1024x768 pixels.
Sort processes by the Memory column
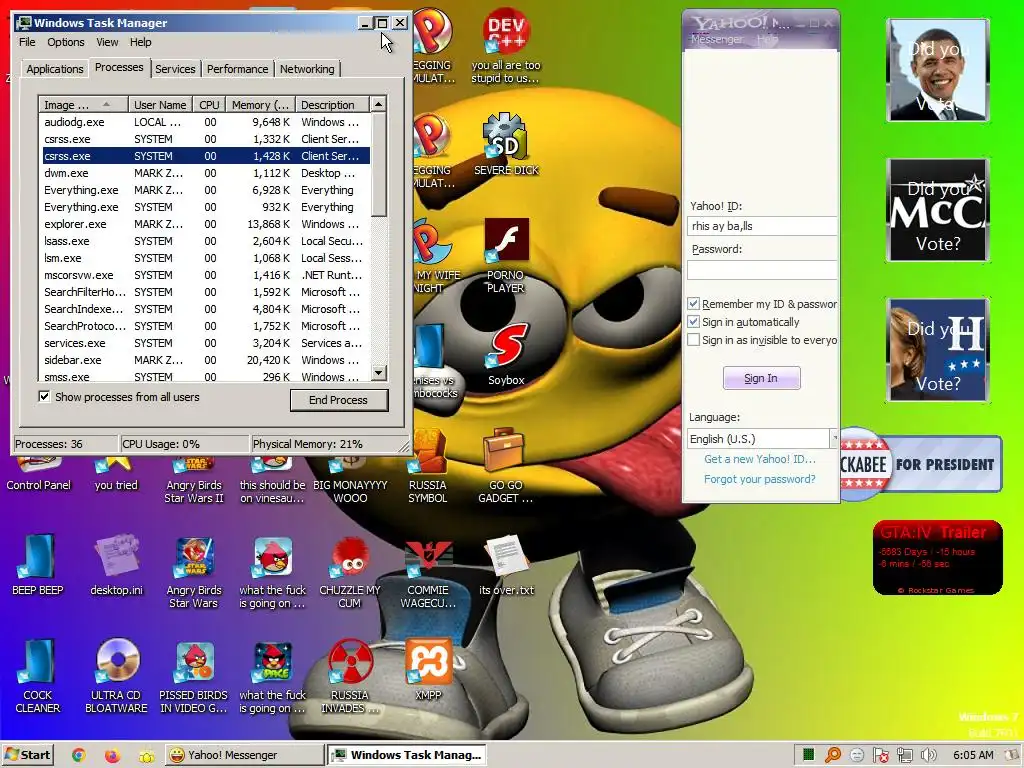tap(259, 104)
